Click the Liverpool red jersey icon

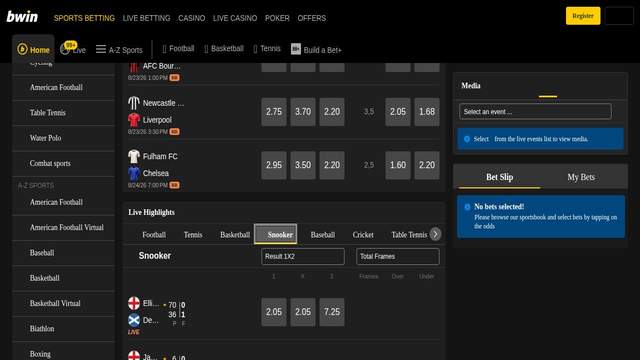point(133,120)
